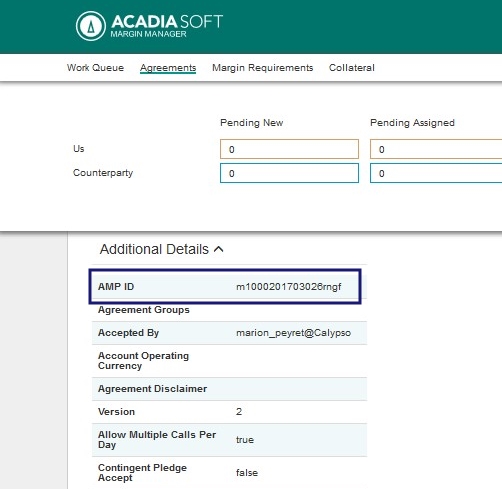
Task: Open the Margin Requirements tab
Action: [x=263, y=68]
